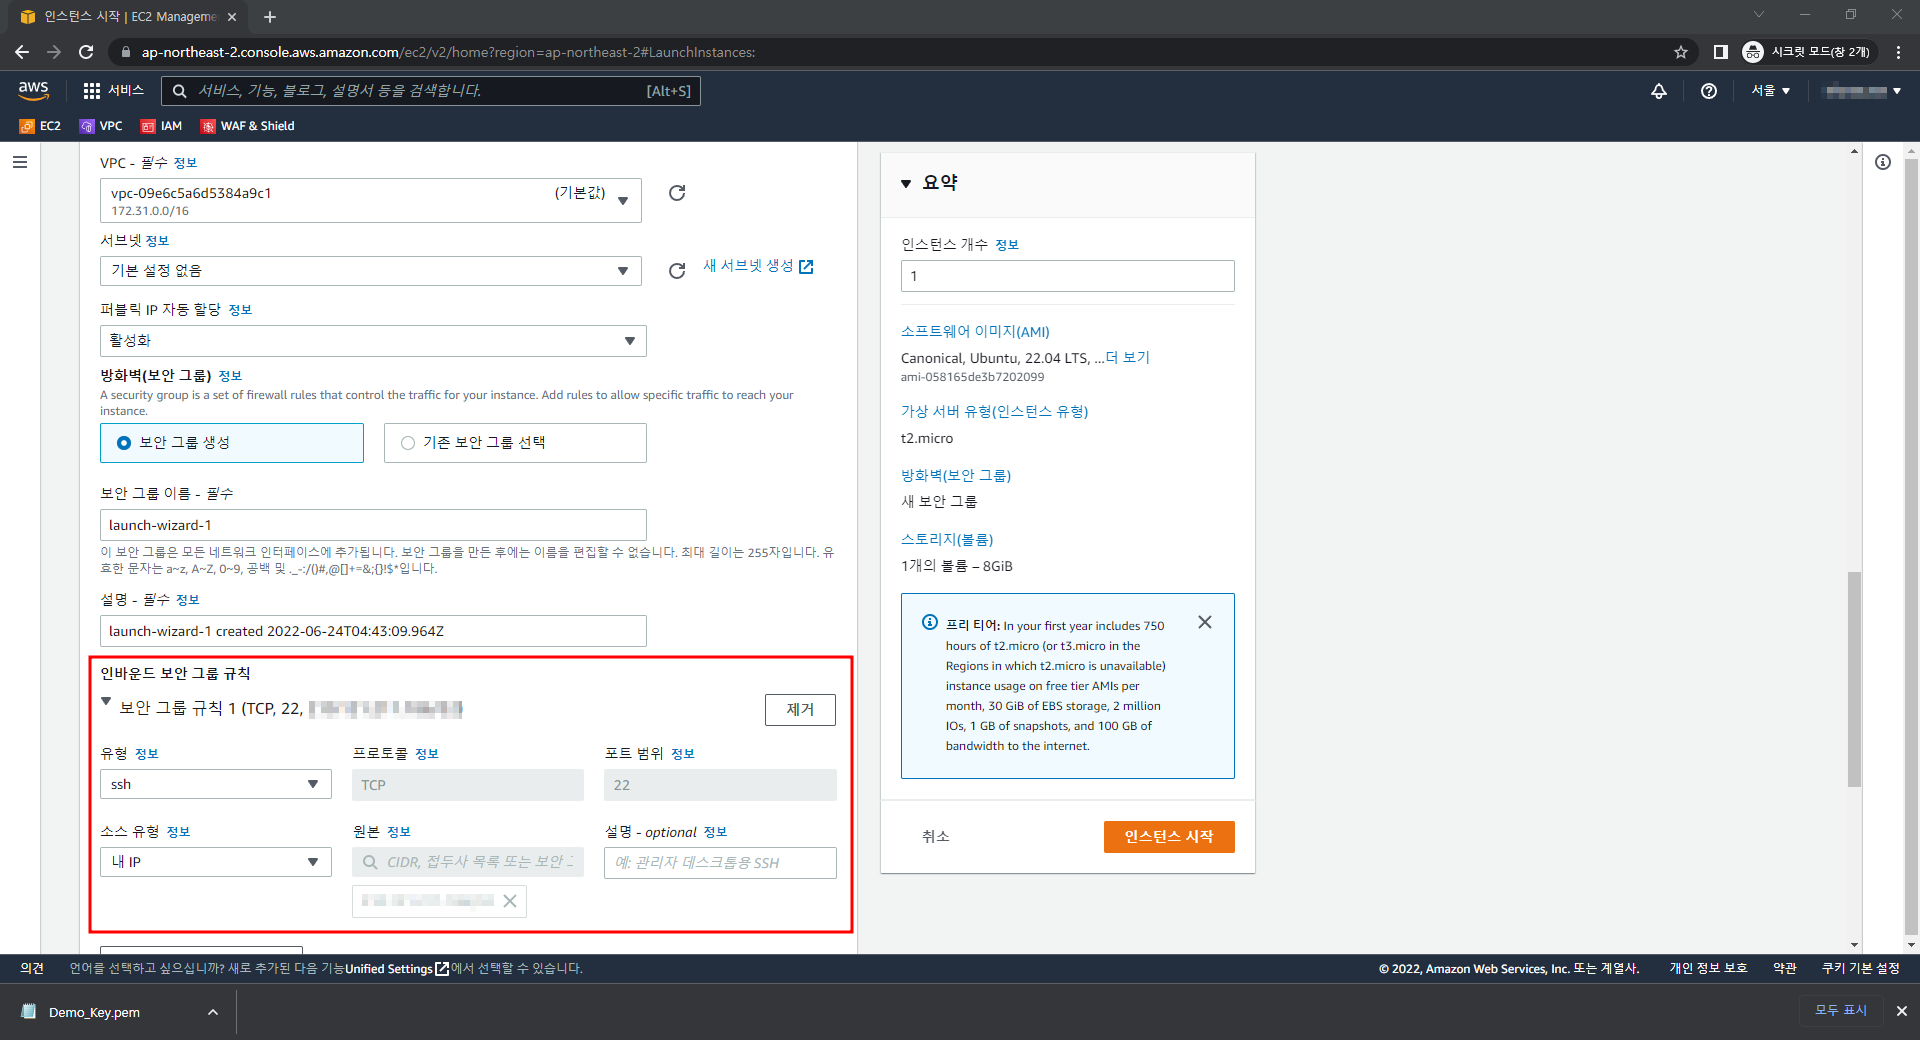Click the source CIDR search field

point(468,862)
